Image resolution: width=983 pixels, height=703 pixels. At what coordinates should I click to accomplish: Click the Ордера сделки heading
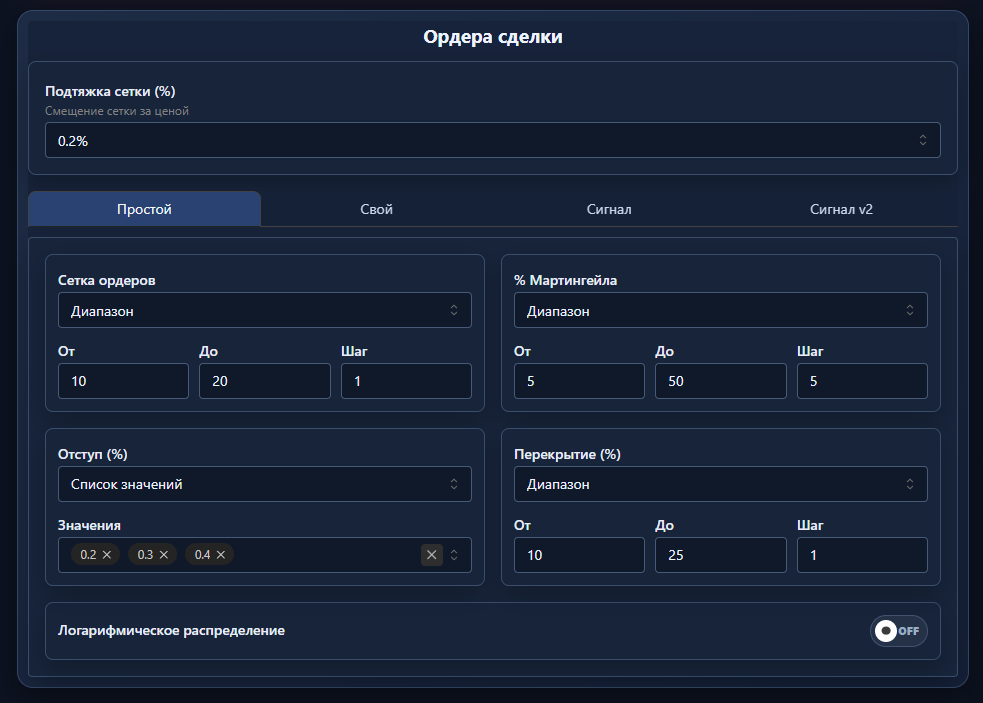493,37
